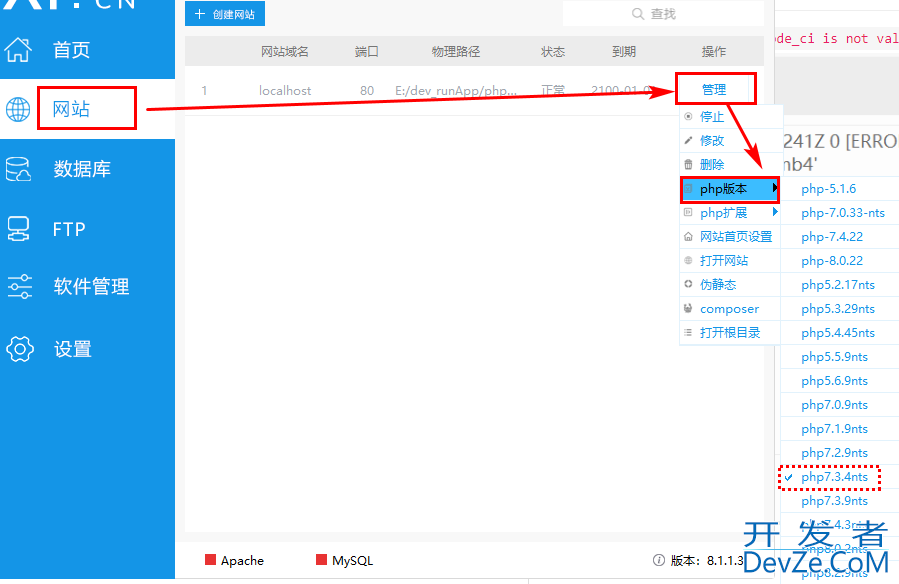Click the 网站域名 column header
The image size is (899, 584).
coord(285,52)
